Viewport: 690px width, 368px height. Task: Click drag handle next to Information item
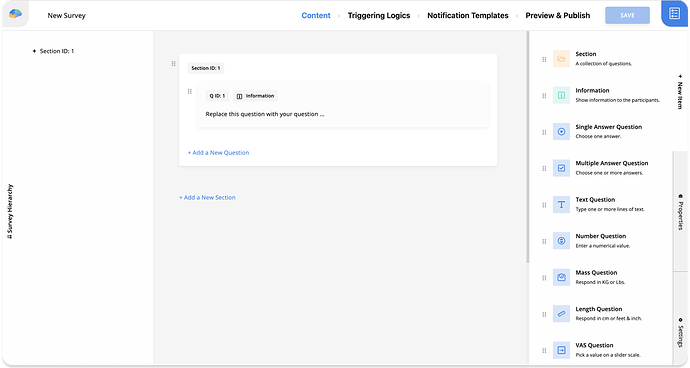[544, 96]
